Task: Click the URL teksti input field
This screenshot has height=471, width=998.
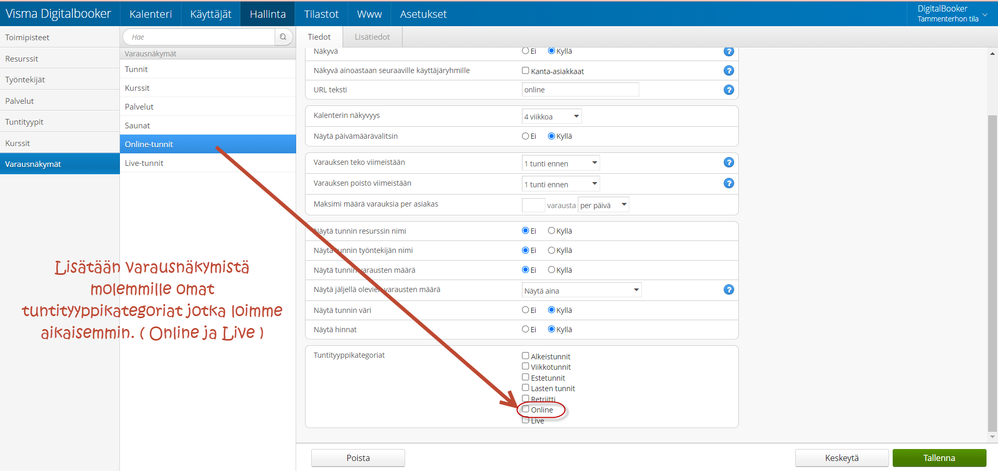Action: pos(580,90)
